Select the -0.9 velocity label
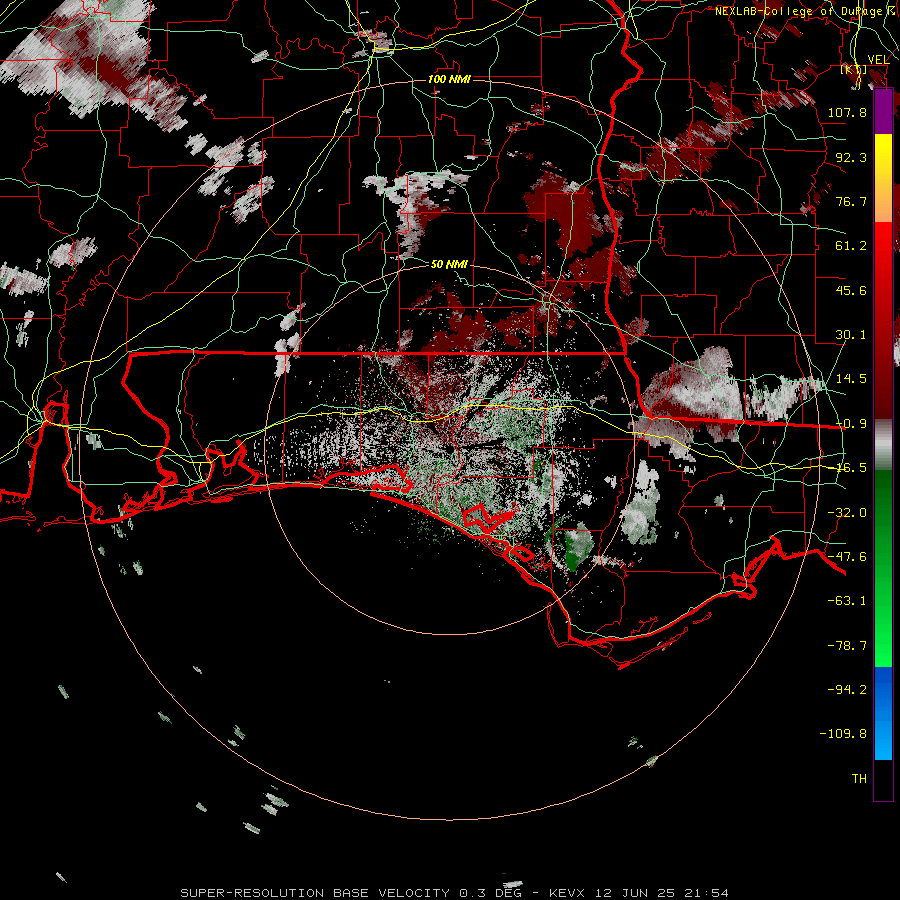Image resolution: width=900 pixels, height=900 pixels. click(851, 424)
